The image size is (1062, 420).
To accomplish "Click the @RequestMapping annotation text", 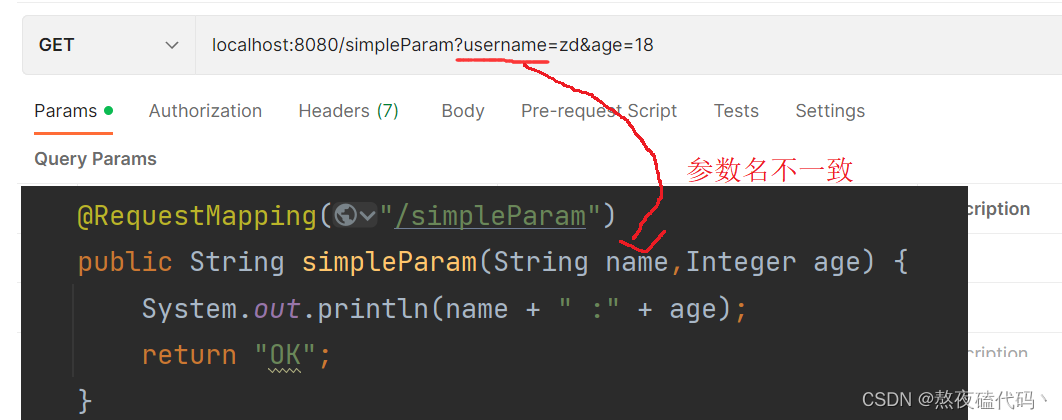I will point(196,216).
